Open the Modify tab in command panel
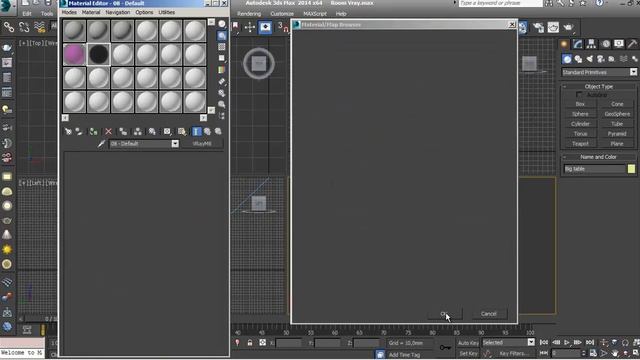The image size is (640, 360). pos(578,44)
